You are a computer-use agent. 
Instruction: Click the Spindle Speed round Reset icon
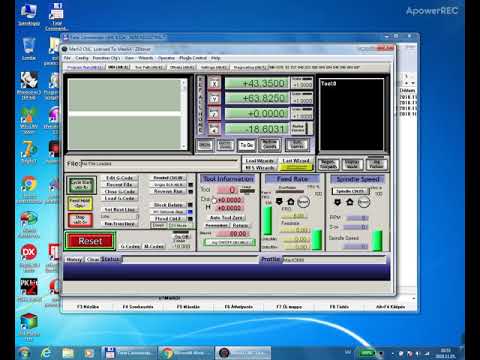click(363, 202)
